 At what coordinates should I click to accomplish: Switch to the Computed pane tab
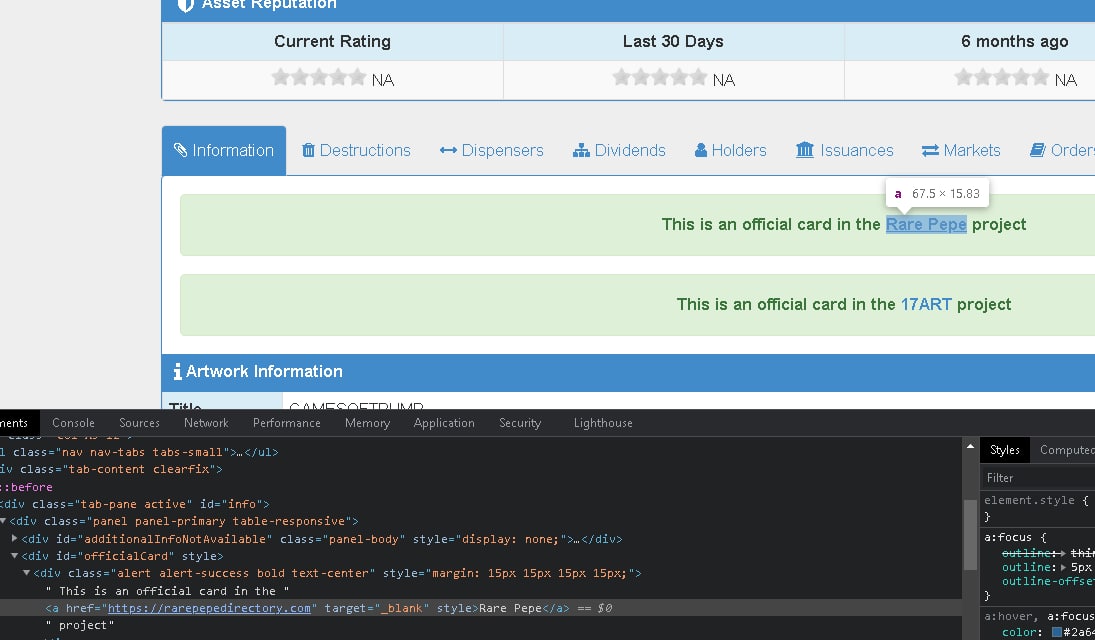tap(1067, 450)
